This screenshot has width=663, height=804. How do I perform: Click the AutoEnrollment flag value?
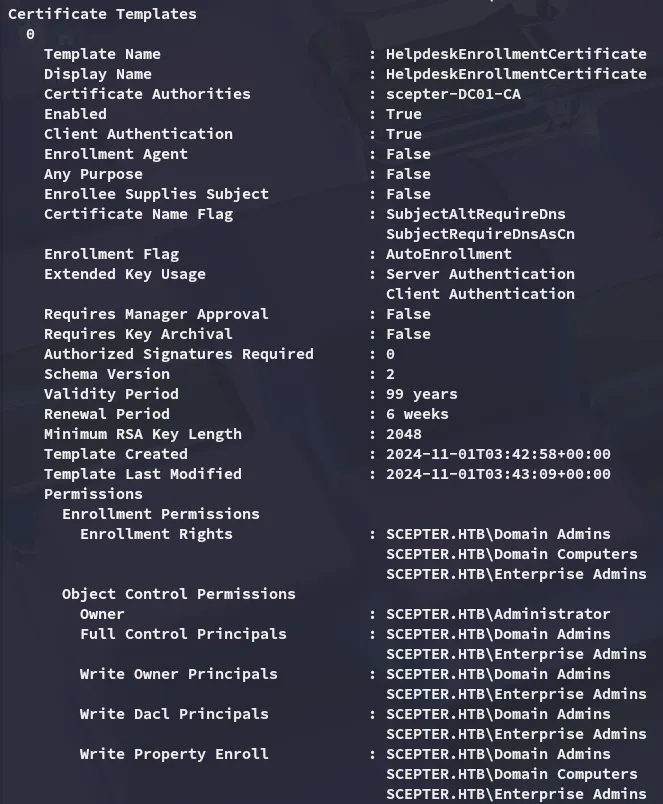448,254
